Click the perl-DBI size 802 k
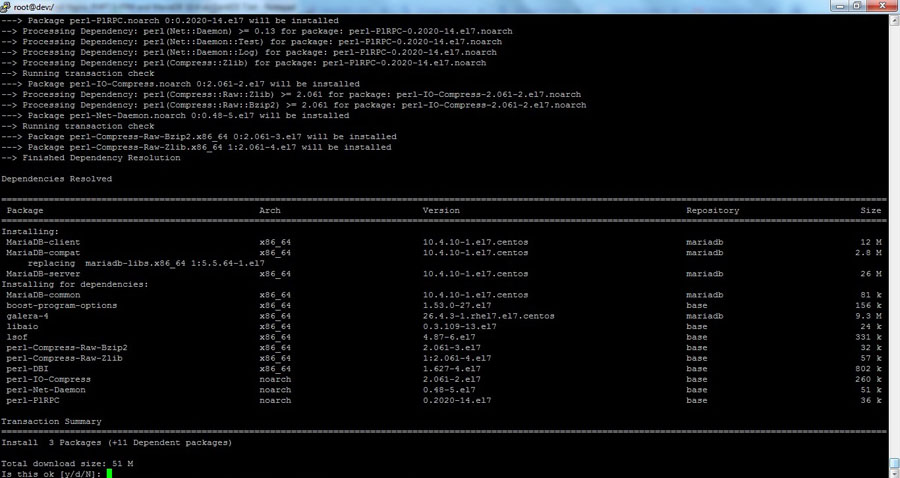The width and height of the screenshot is (900, 478). click(868, 369)
